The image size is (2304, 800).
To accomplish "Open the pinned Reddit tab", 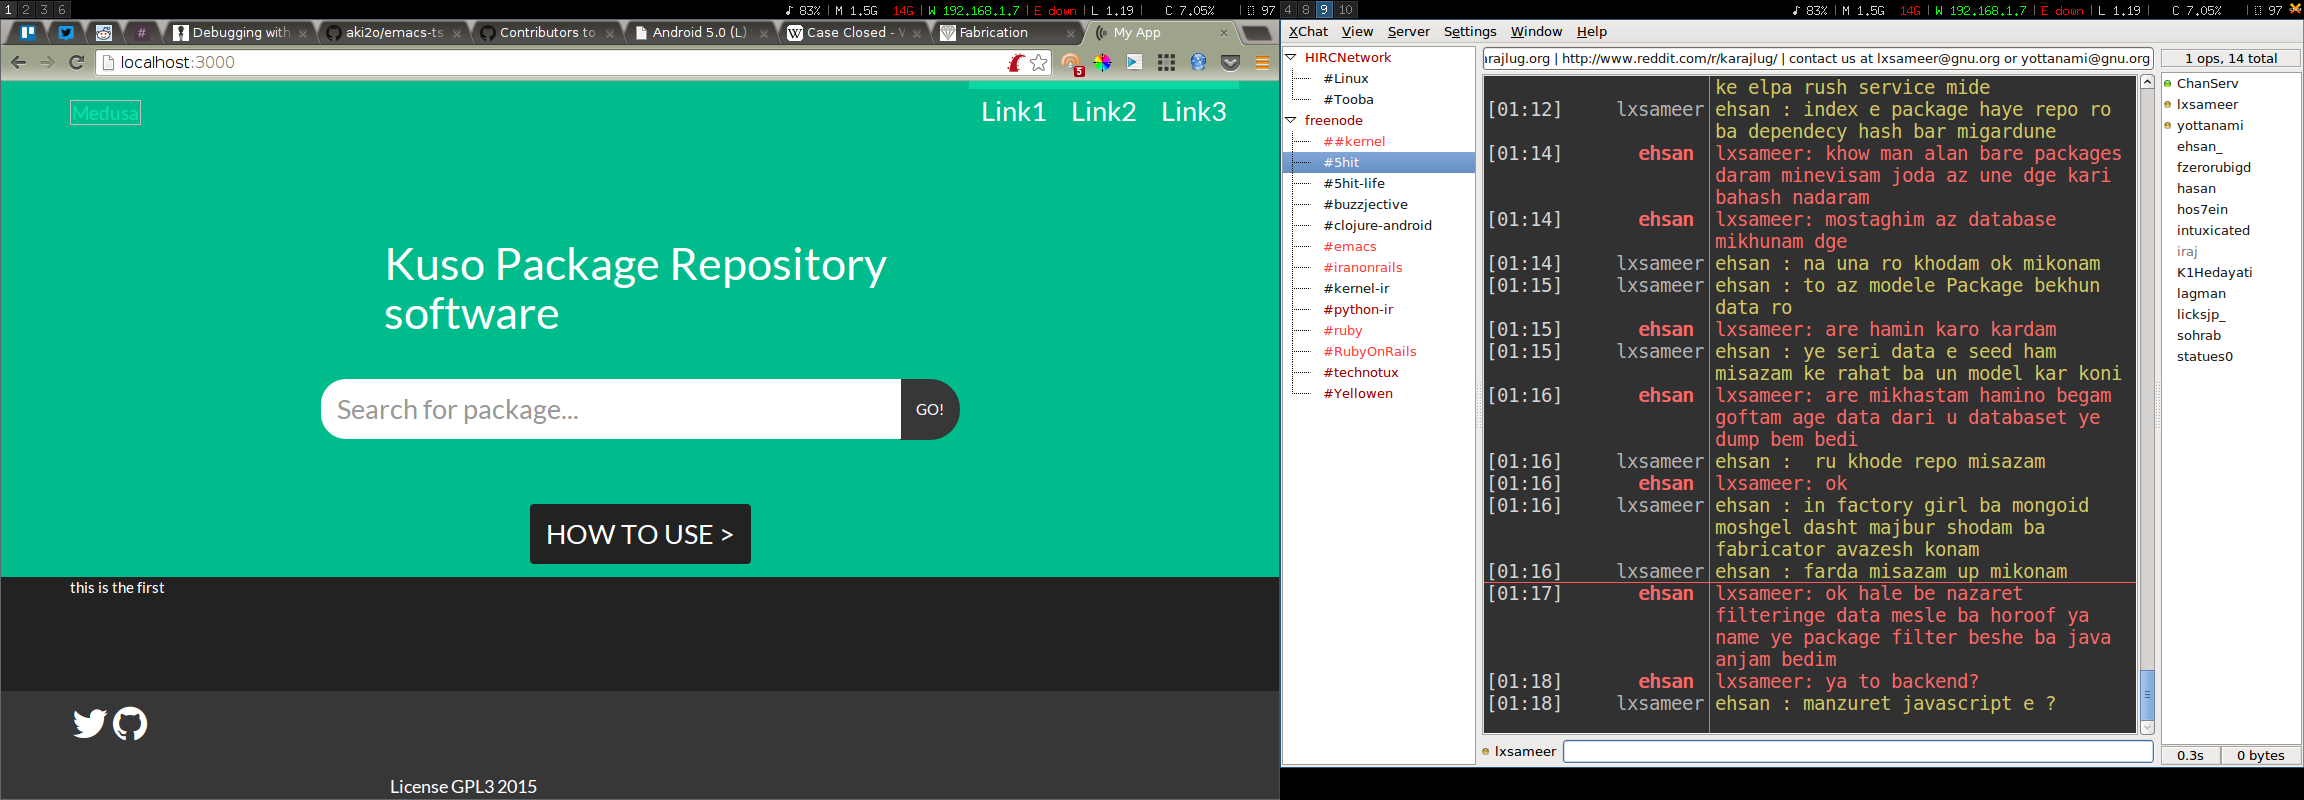I will (x=103, y=32).
